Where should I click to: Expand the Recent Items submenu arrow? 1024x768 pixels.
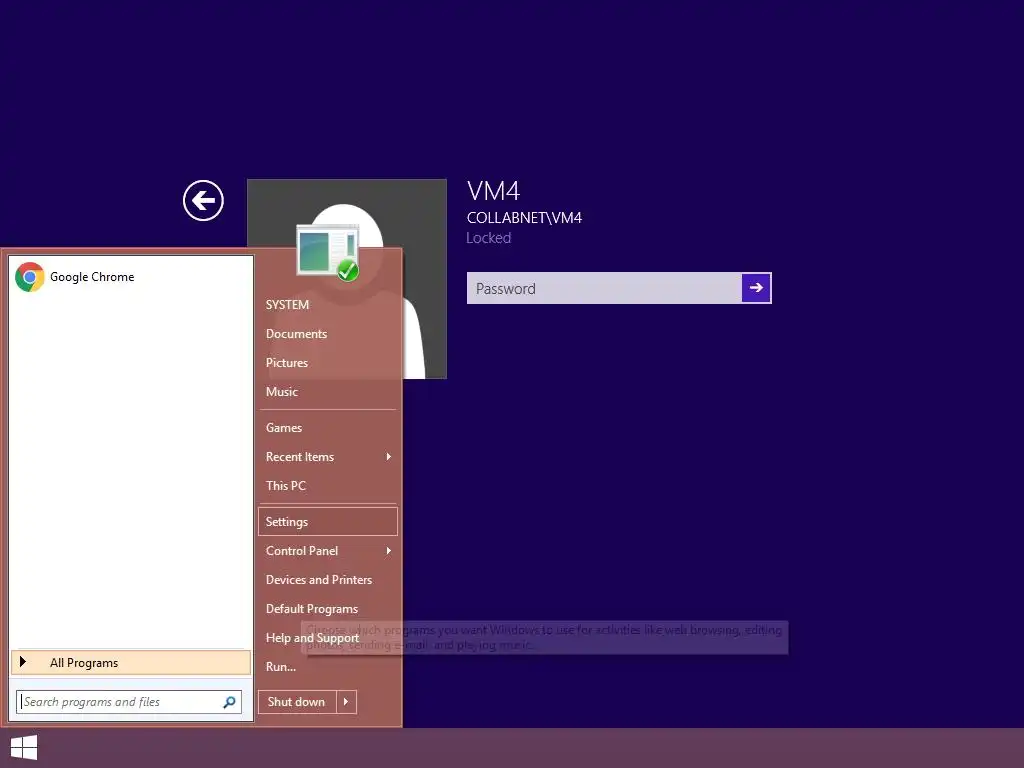389,456
